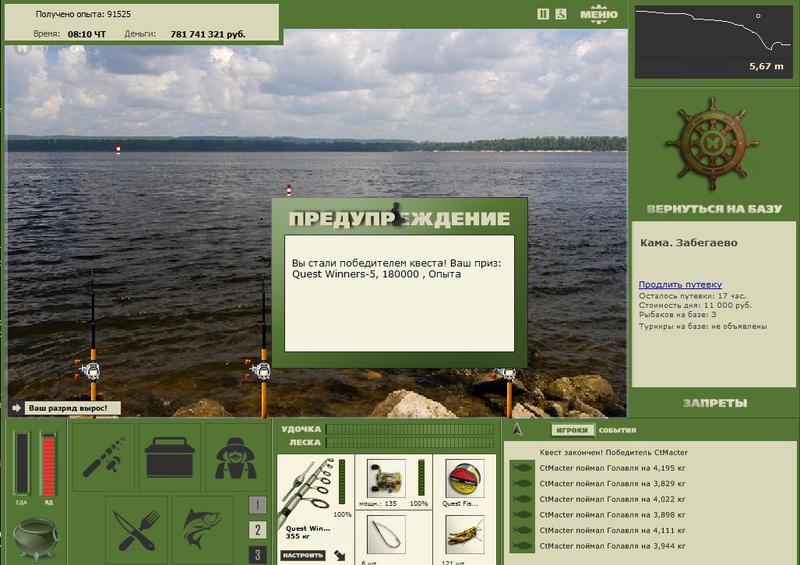Click the ЛЕСКА tension bar

[410, 442]
